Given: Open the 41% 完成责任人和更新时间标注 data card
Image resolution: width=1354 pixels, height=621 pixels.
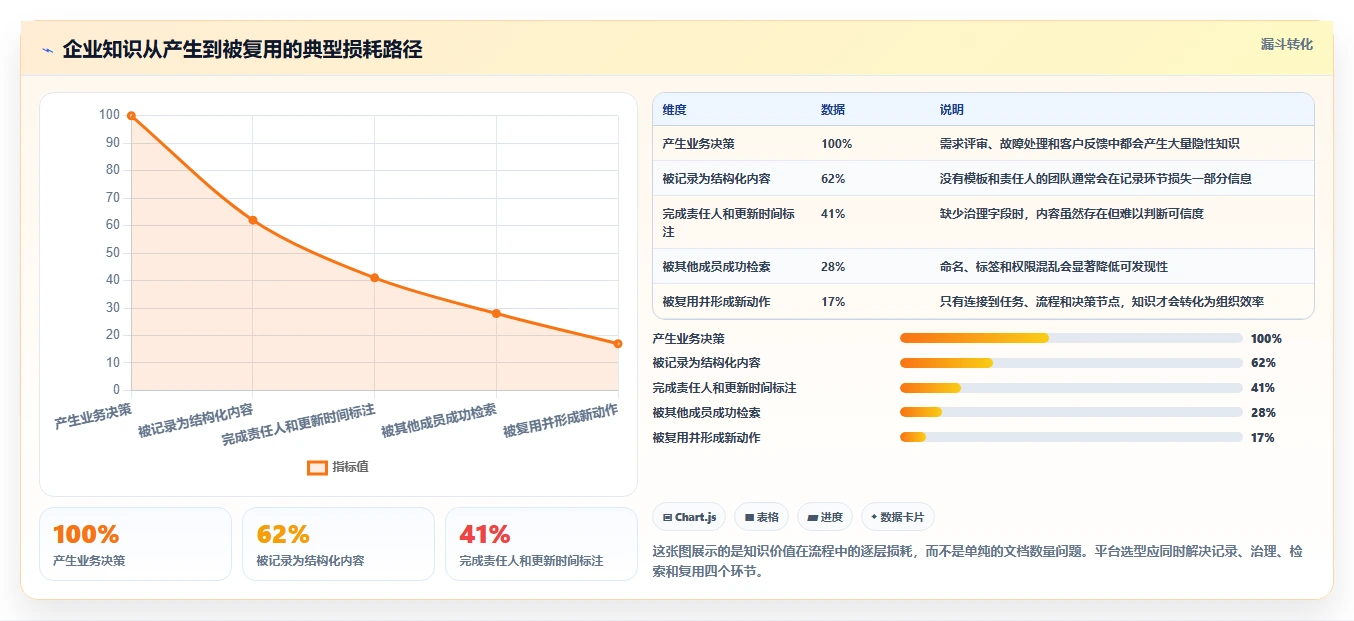Looking at the screenshot, I should pyautogui.click(x=541, y=544).
